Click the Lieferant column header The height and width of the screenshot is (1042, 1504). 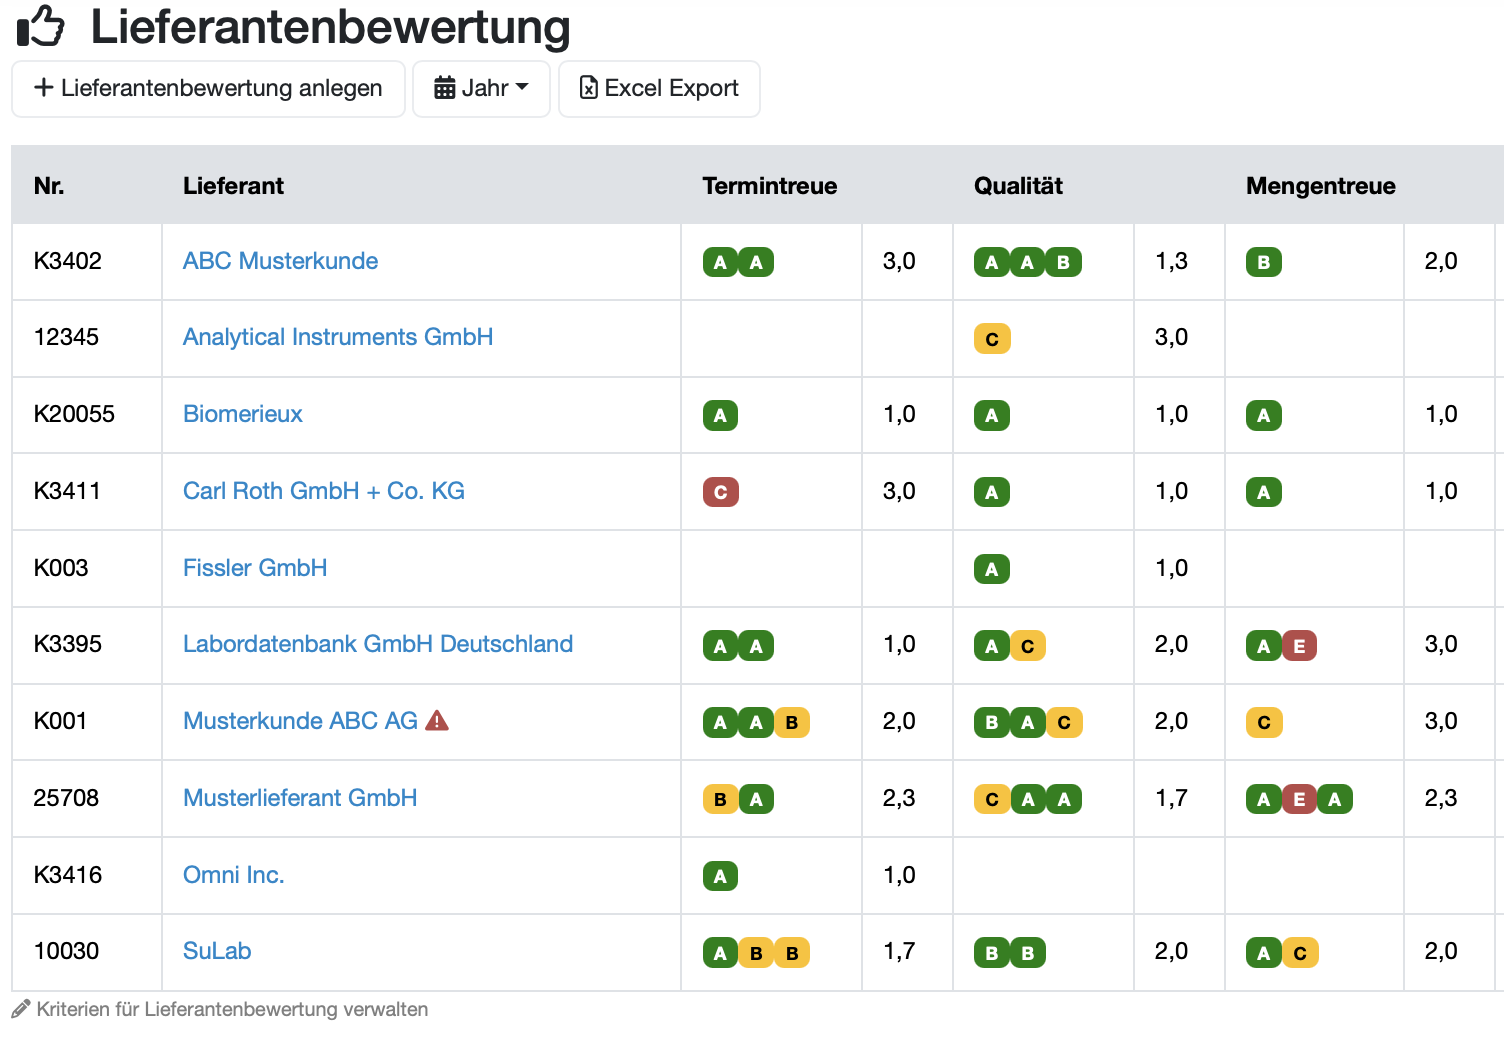233,186
